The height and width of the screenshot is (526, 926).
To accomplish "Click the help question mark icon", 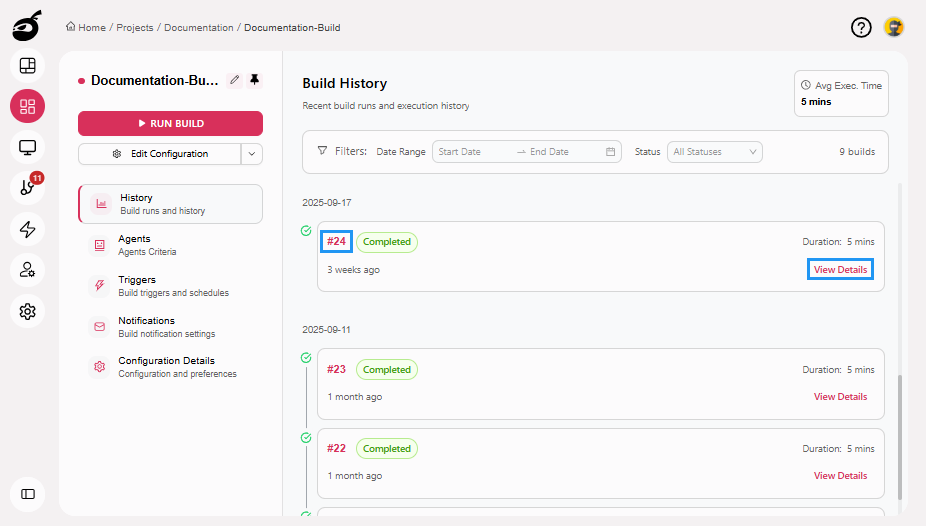I will 861,27.
